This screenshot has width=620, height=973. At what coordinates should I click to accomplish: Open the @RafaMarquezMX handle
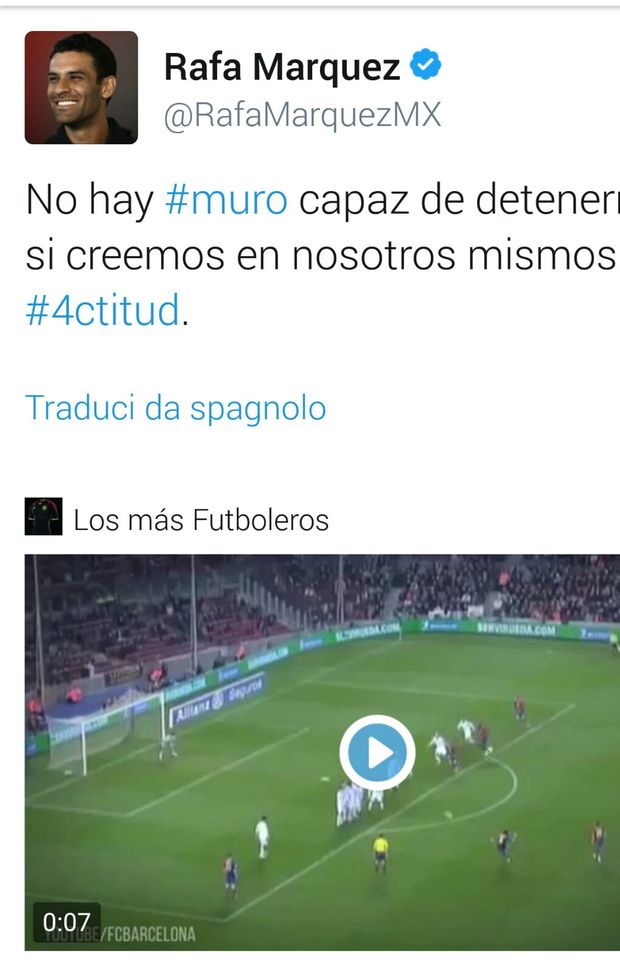click(x=302, y=115)
